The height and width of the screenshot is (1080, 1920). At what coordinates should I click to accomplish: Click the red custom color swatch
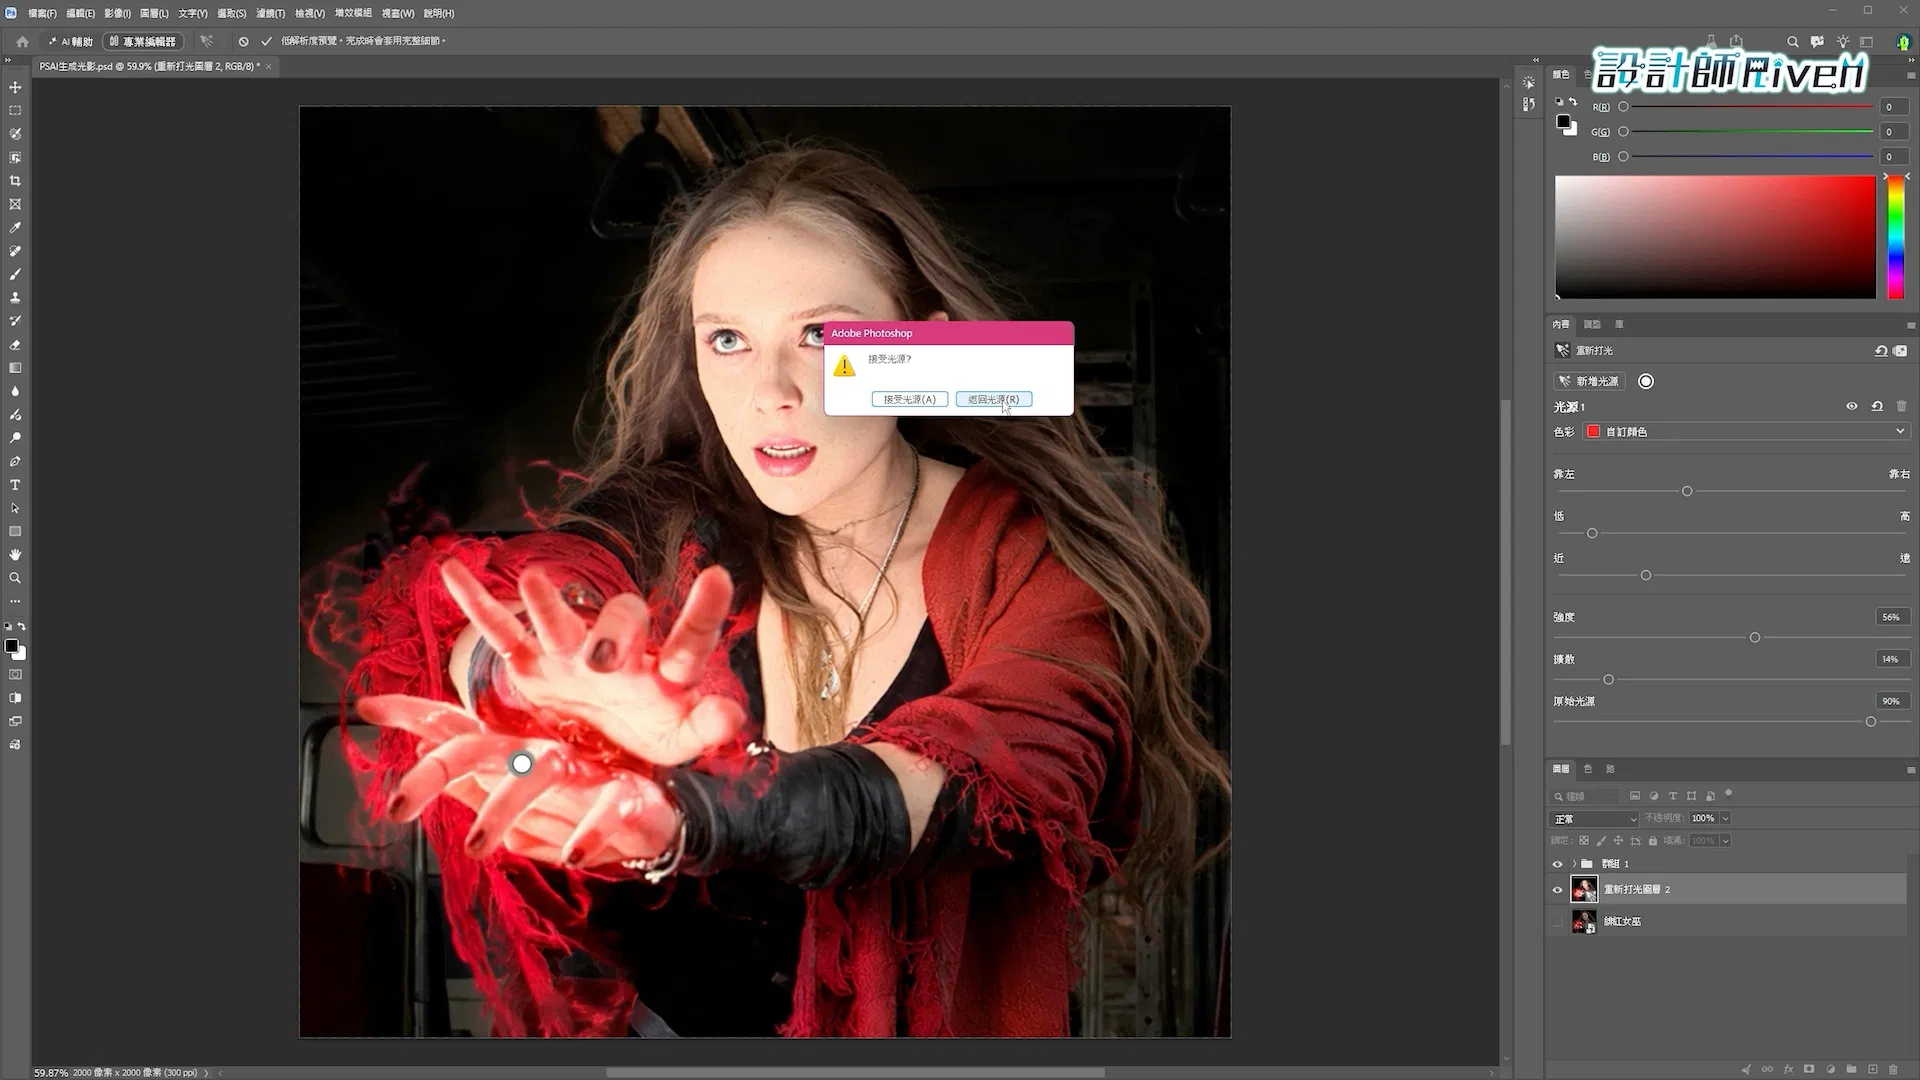point(1593,432)
